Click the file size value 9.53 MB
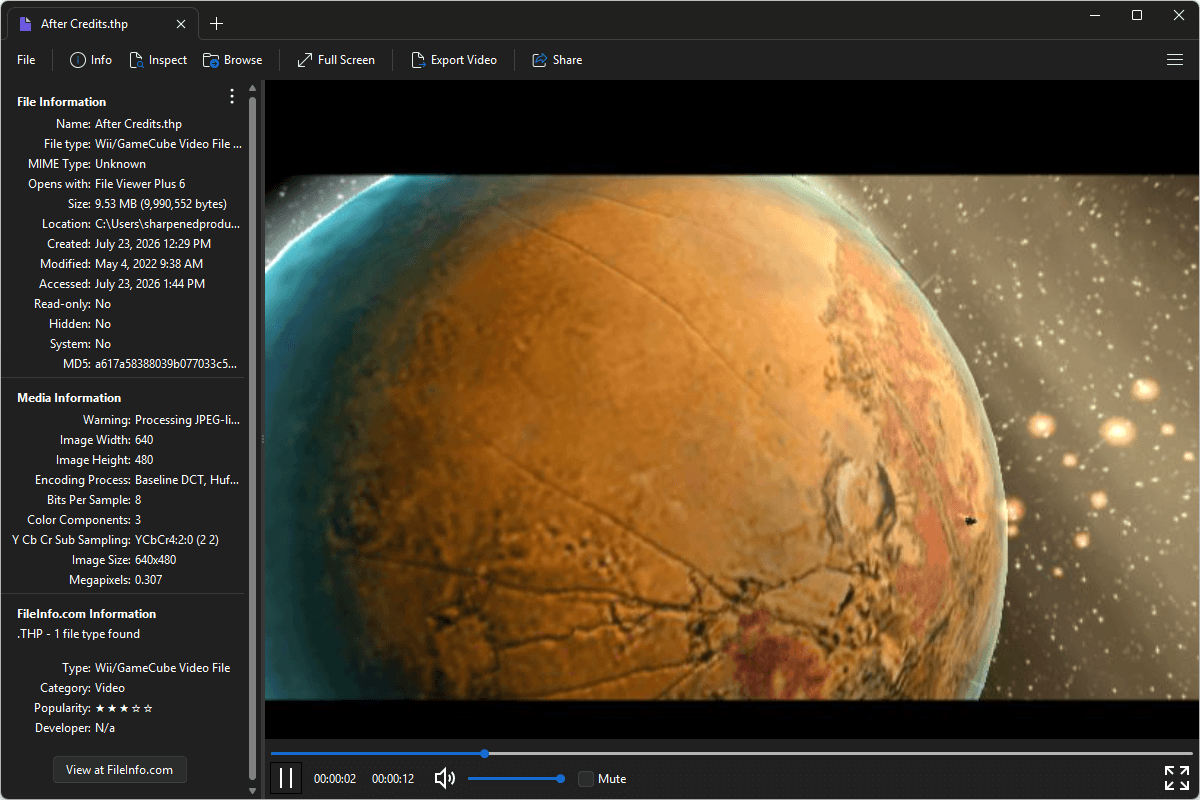Viewport: 1200px width, 800px height. tap(161, 204)
